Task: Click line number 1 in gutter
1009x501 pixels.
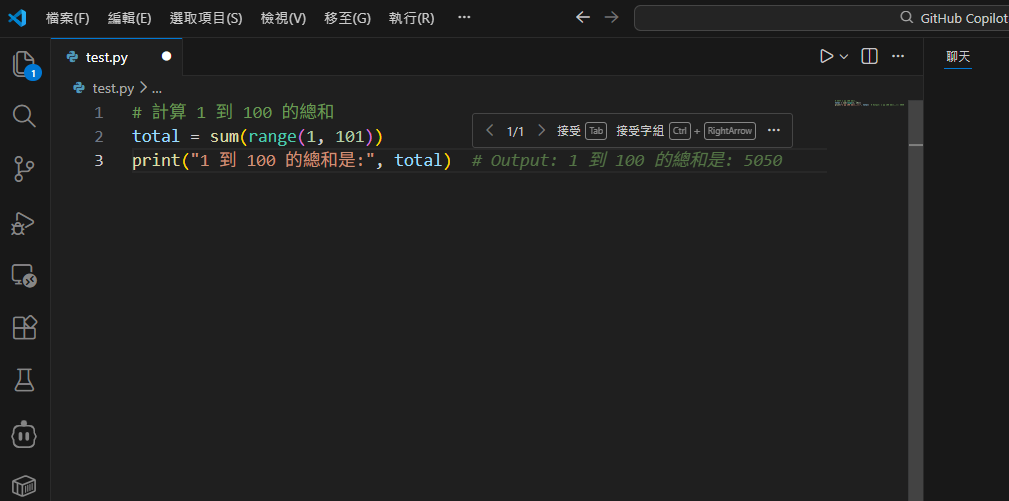Action: (98, 113)
